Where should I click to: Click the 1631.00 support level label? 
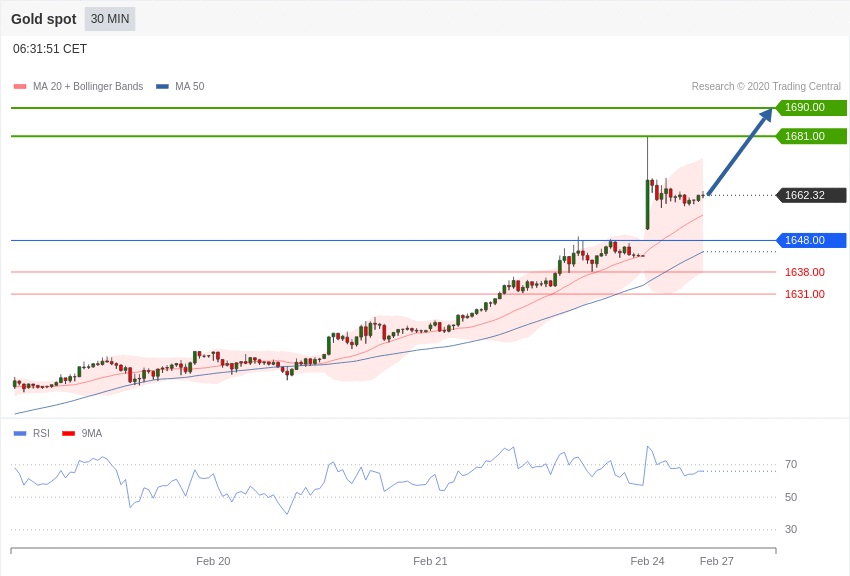click(804, 294)
